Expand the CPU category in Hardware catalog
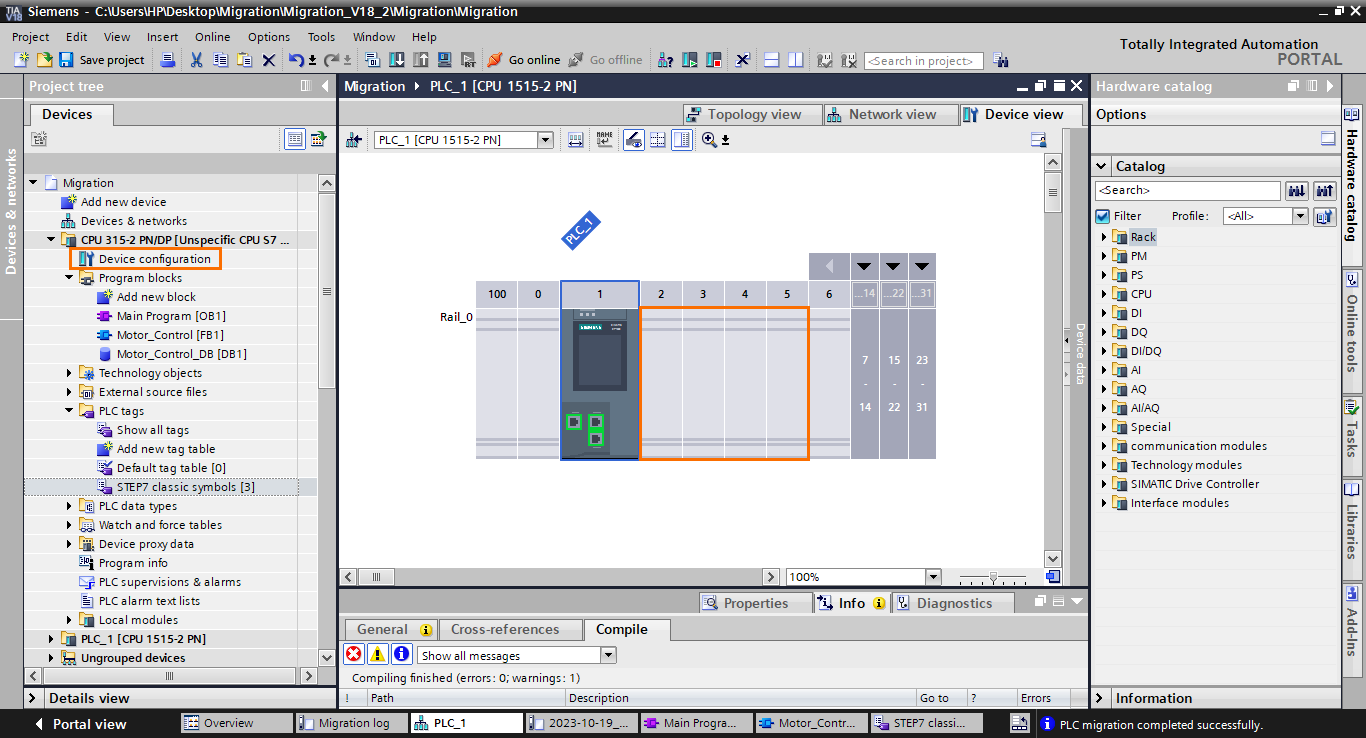Screen dimensions: 1366x738 1105,293
